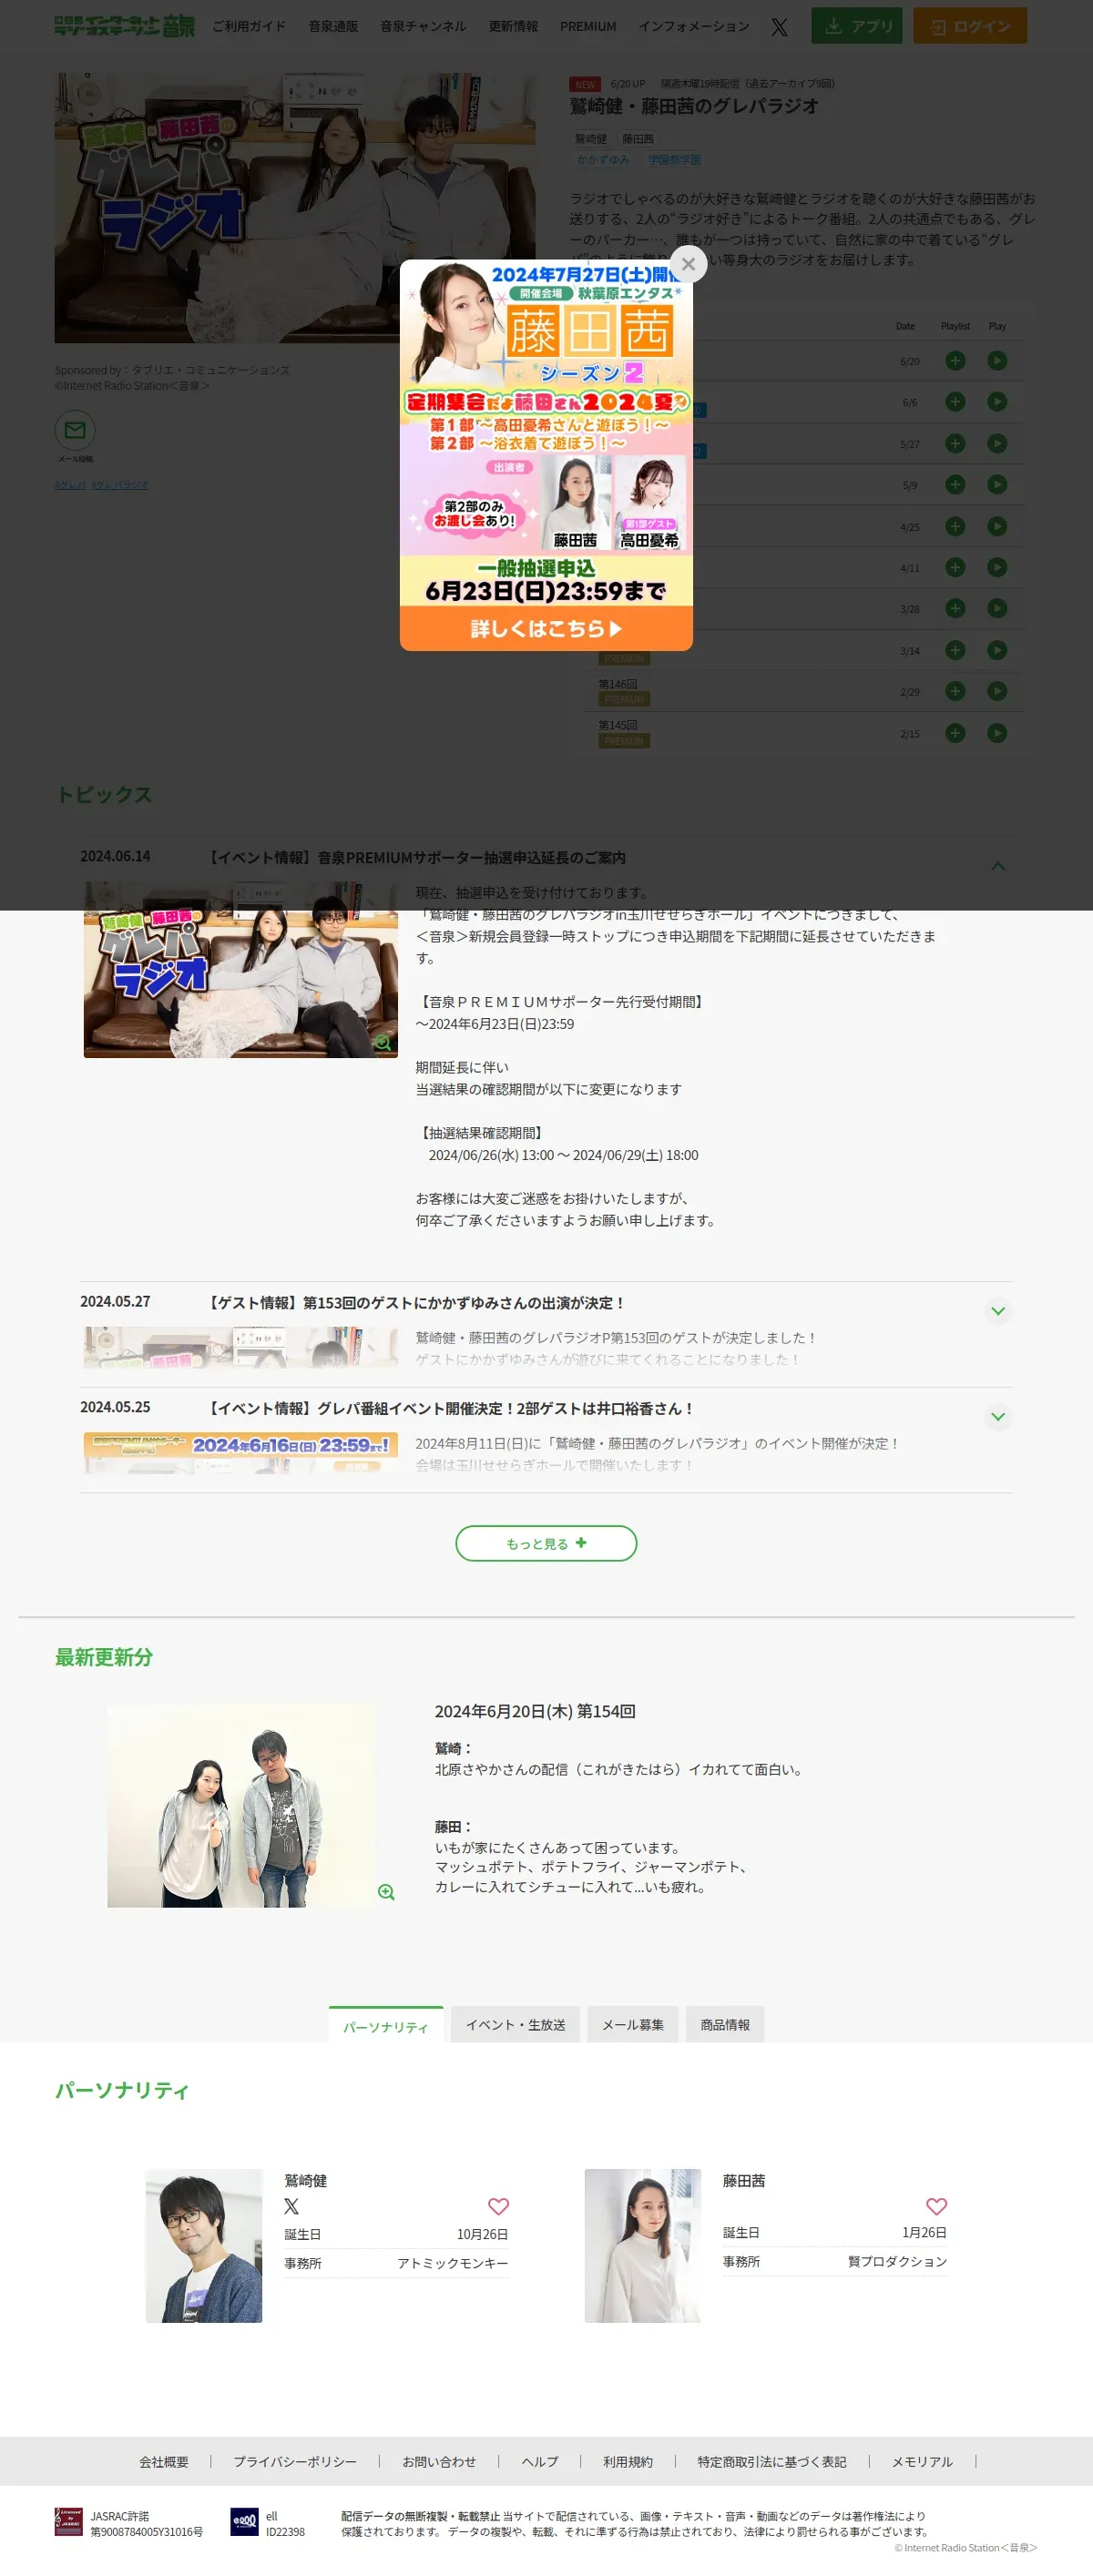Click the #グレパラジオ hashtag link
The height and width of the screenshot is (2576, 1093).
click(x=120, y=485)
